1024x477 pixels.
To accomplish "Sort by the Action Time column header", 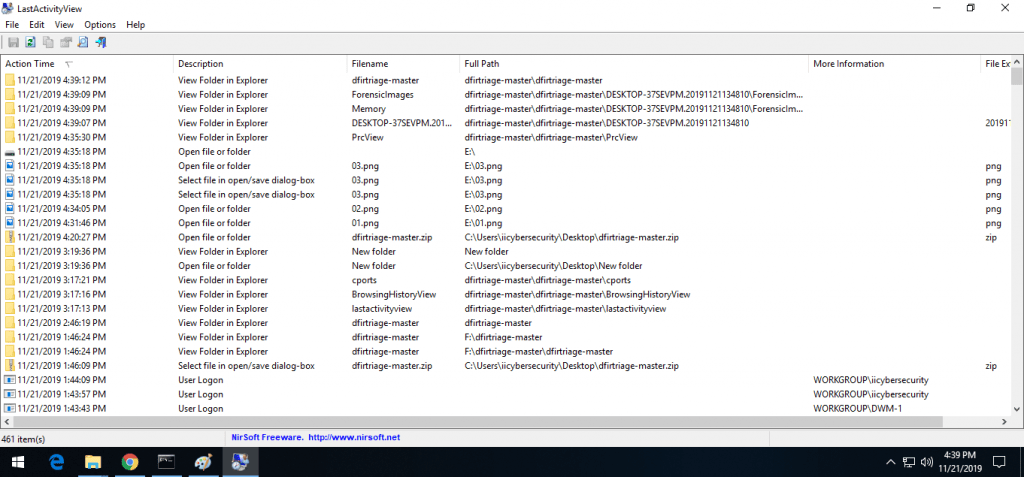I will click(x=87, y=64).
